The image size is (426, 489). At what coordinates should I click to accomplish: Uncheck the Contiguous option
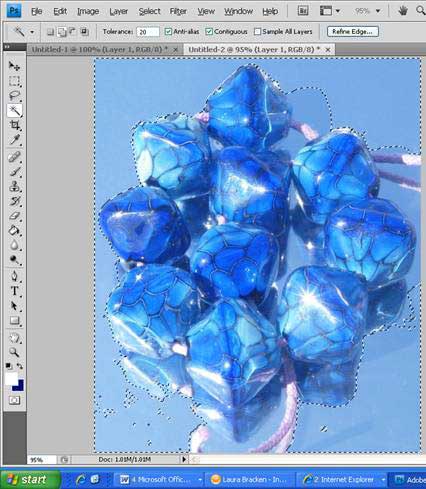(x=209, y=32)
